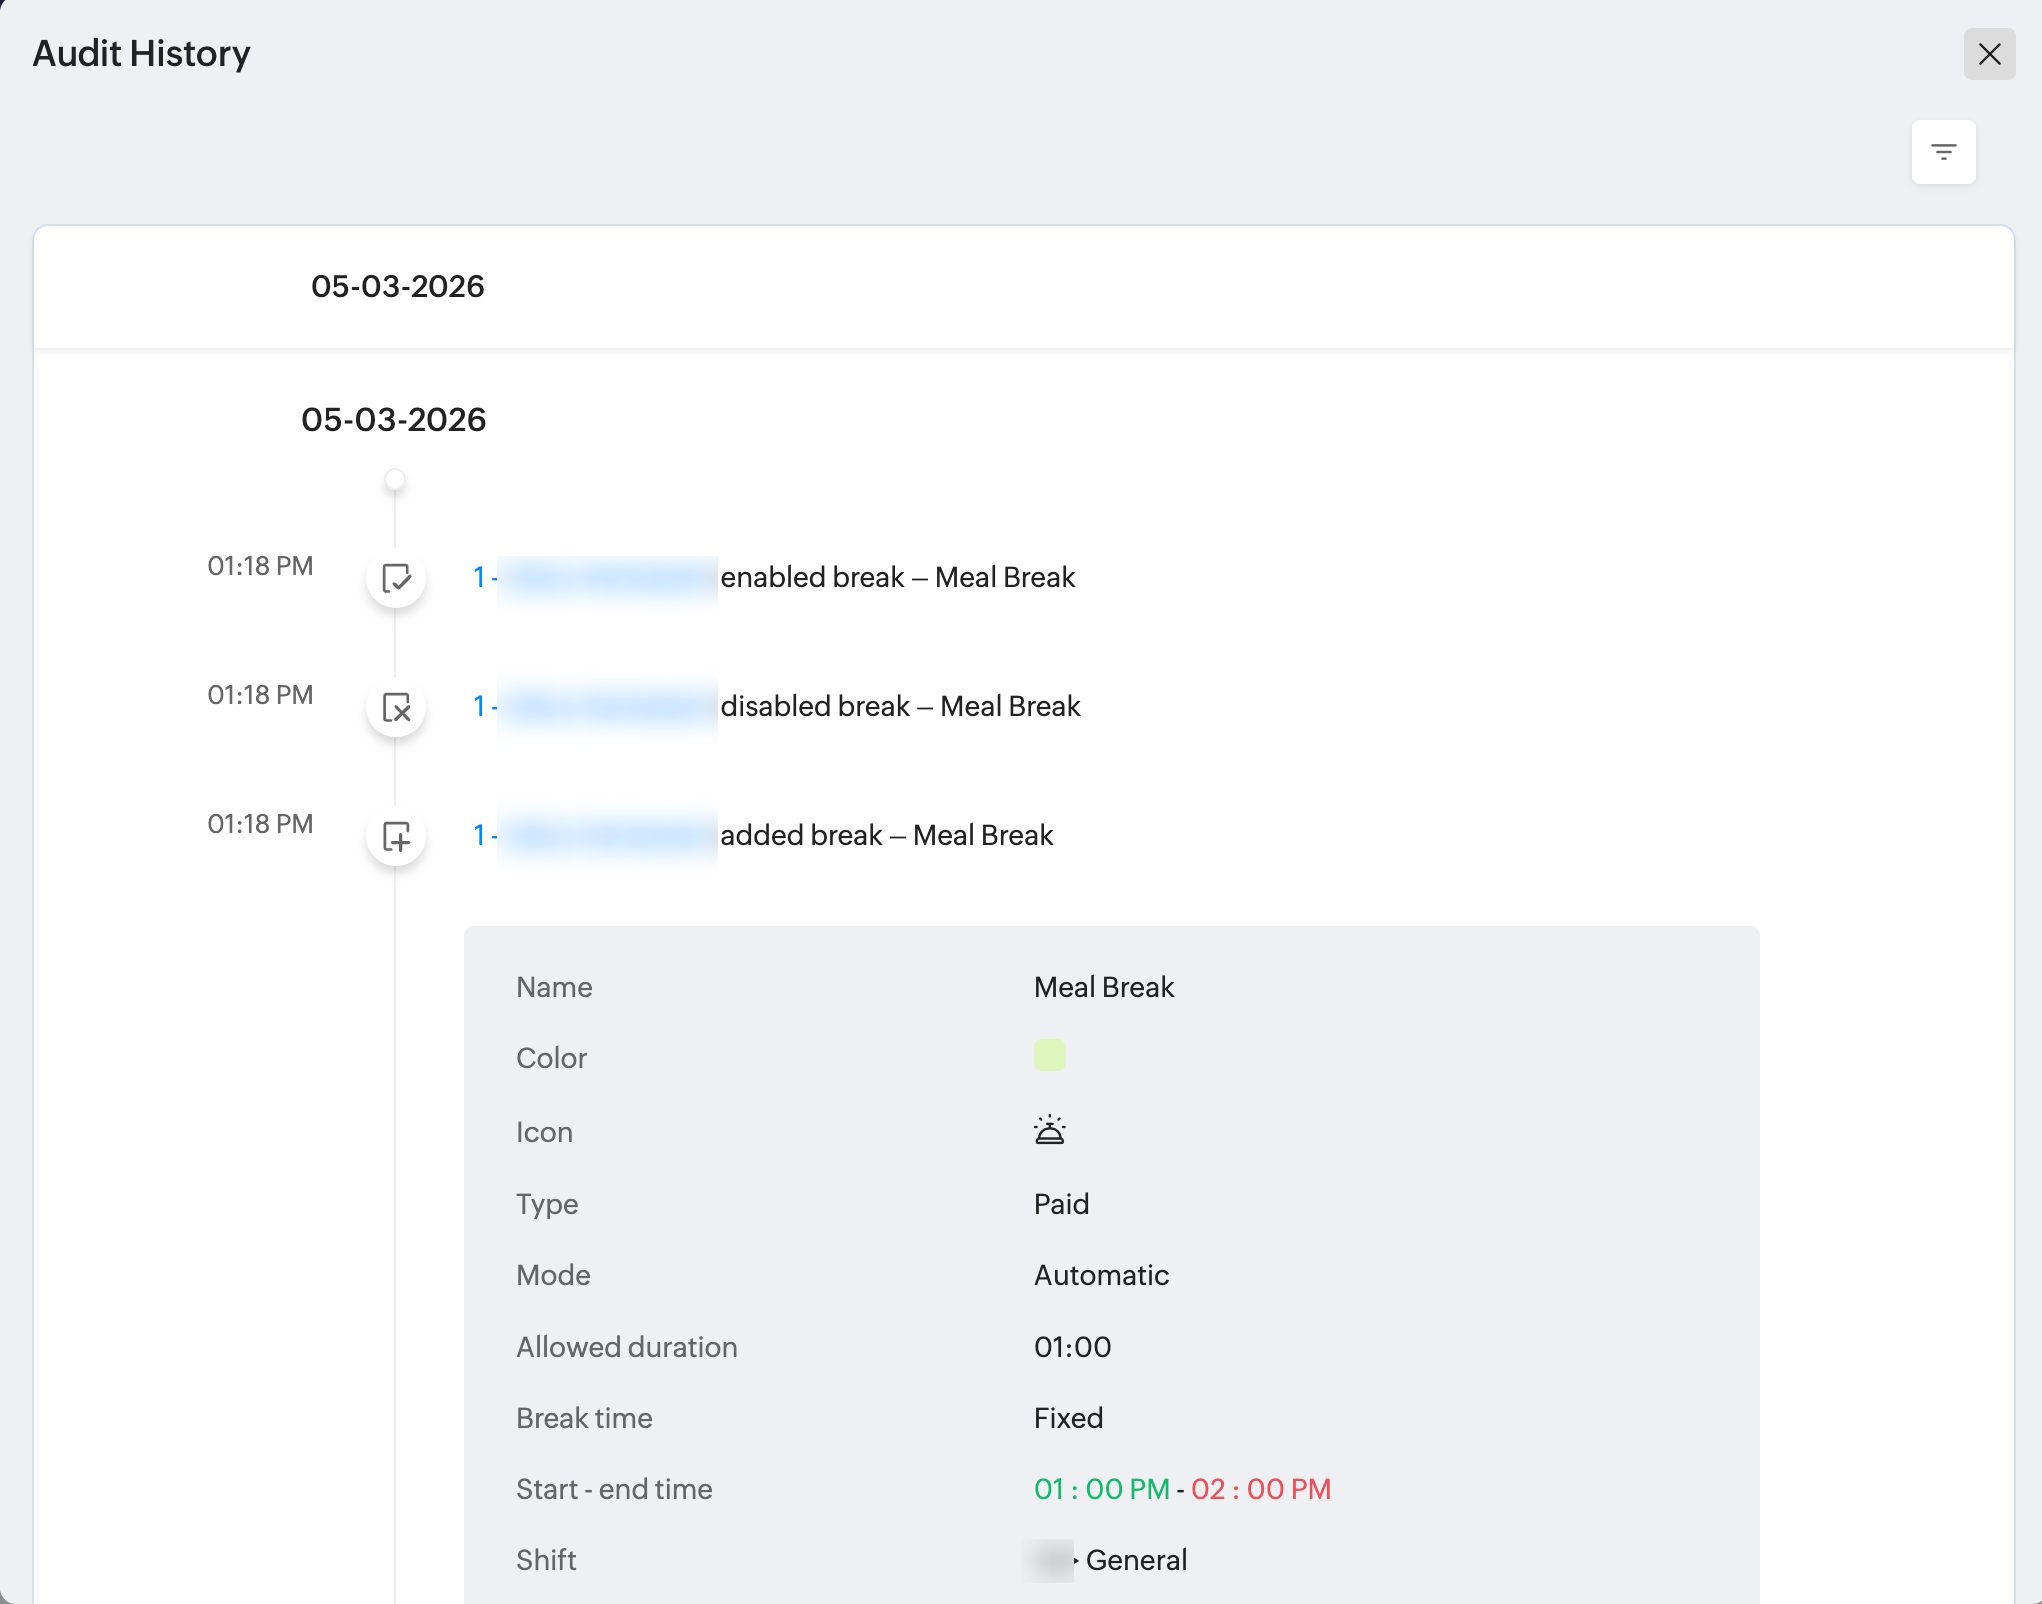The width and height of the screenshot is (2042, 1604).
Task: Click the red 02:00 PM end time
Action: coord(1260,1489)
